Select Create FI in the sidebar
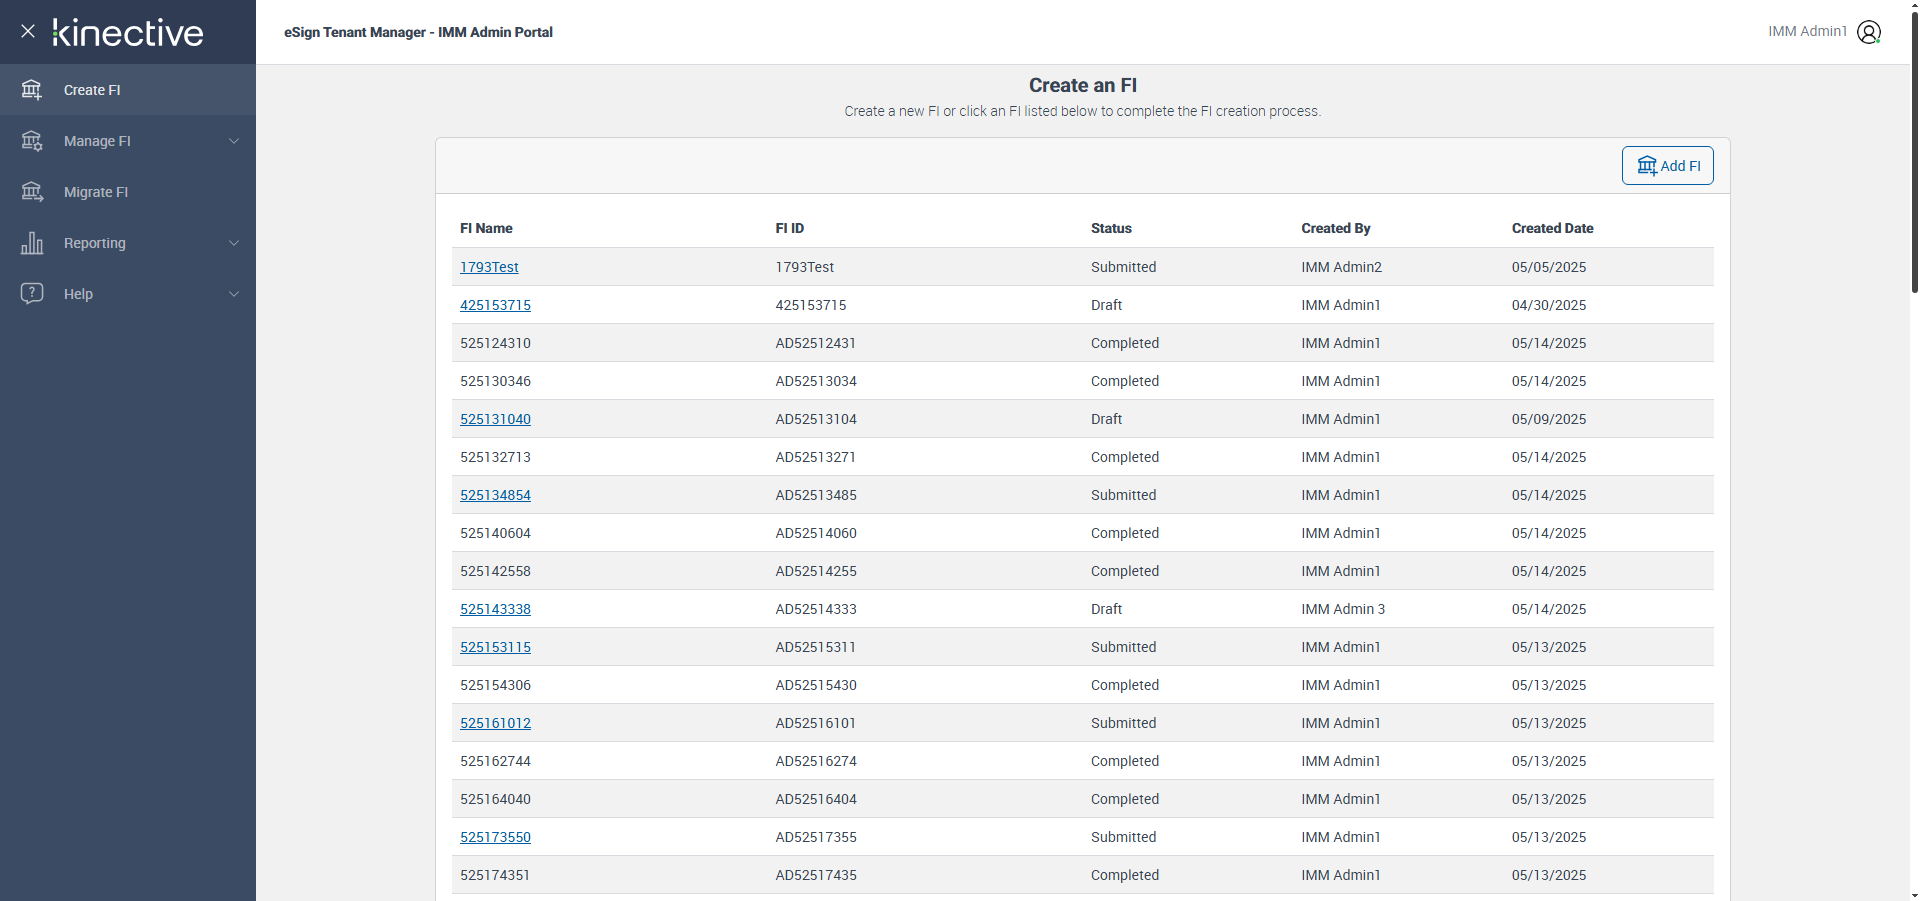This screenshot has width=1920, height=901. click(92, 90)
